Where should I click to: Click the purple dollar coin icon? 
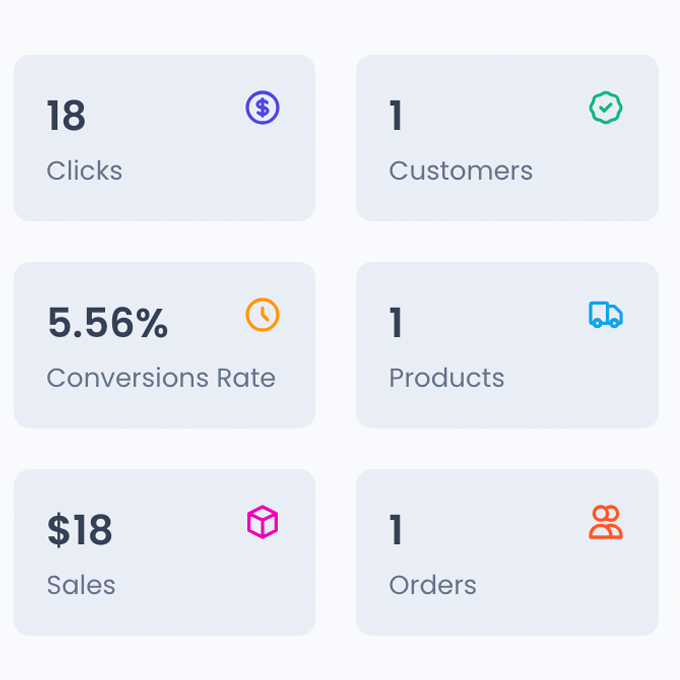click(262, 108)
